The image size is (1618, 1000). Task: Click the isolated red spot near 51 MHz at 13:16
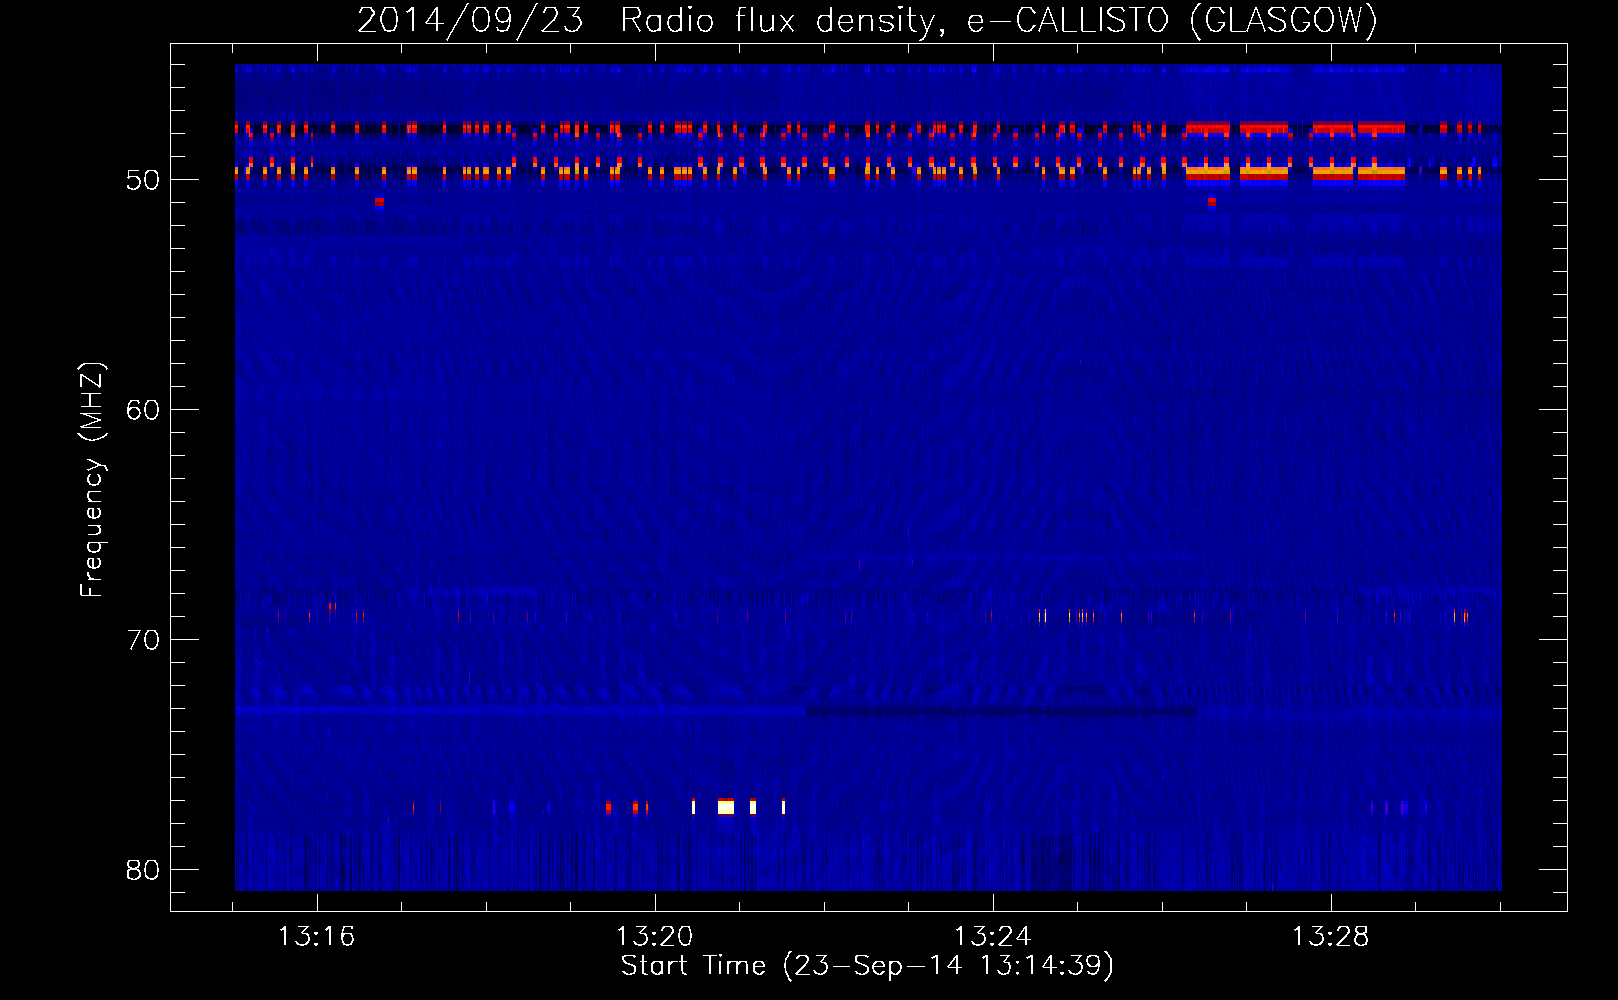pyautogui.click(x=379, y=202)
